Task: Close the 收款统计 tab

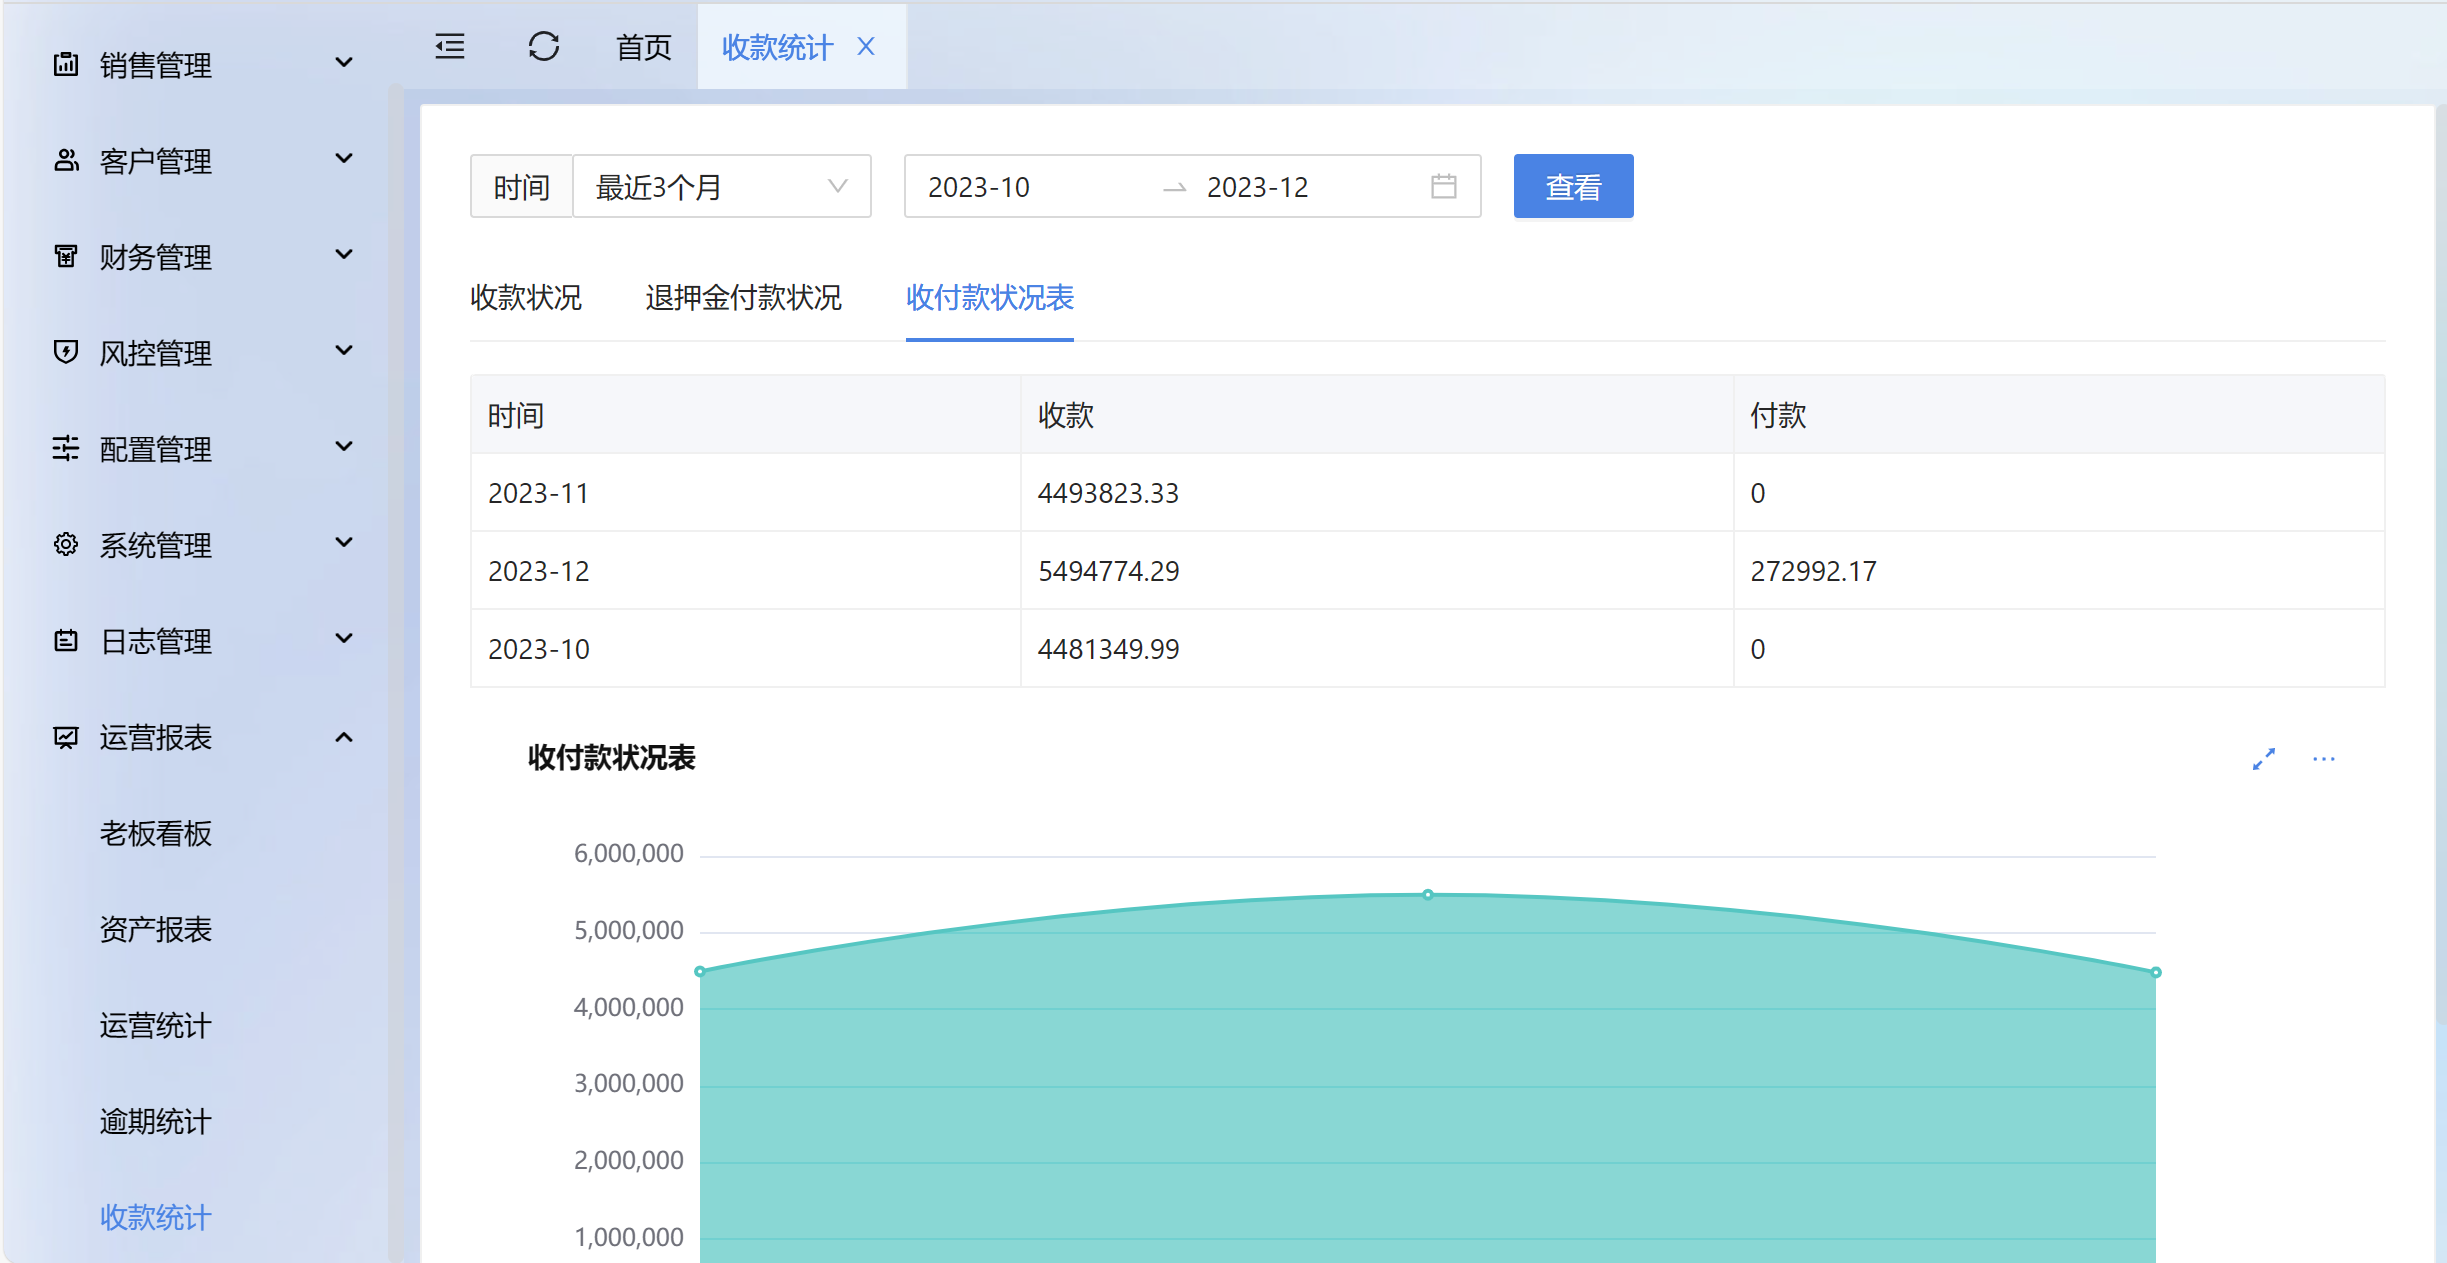Action: point(866,46)
